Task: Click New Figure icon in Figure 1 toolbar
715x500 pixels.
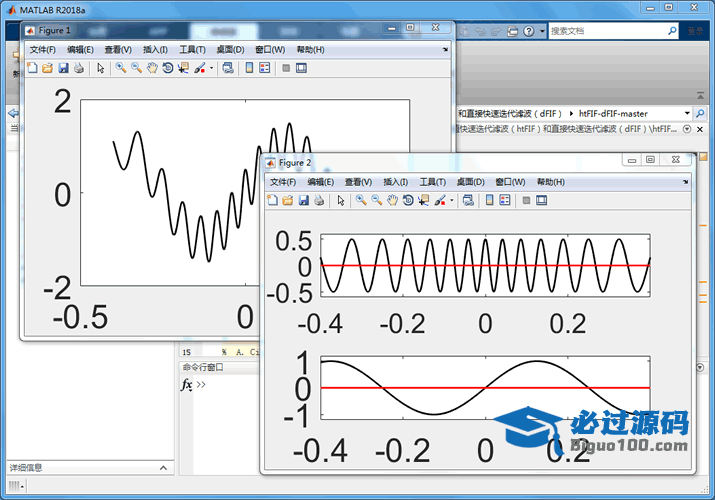Action: [32, 68]
